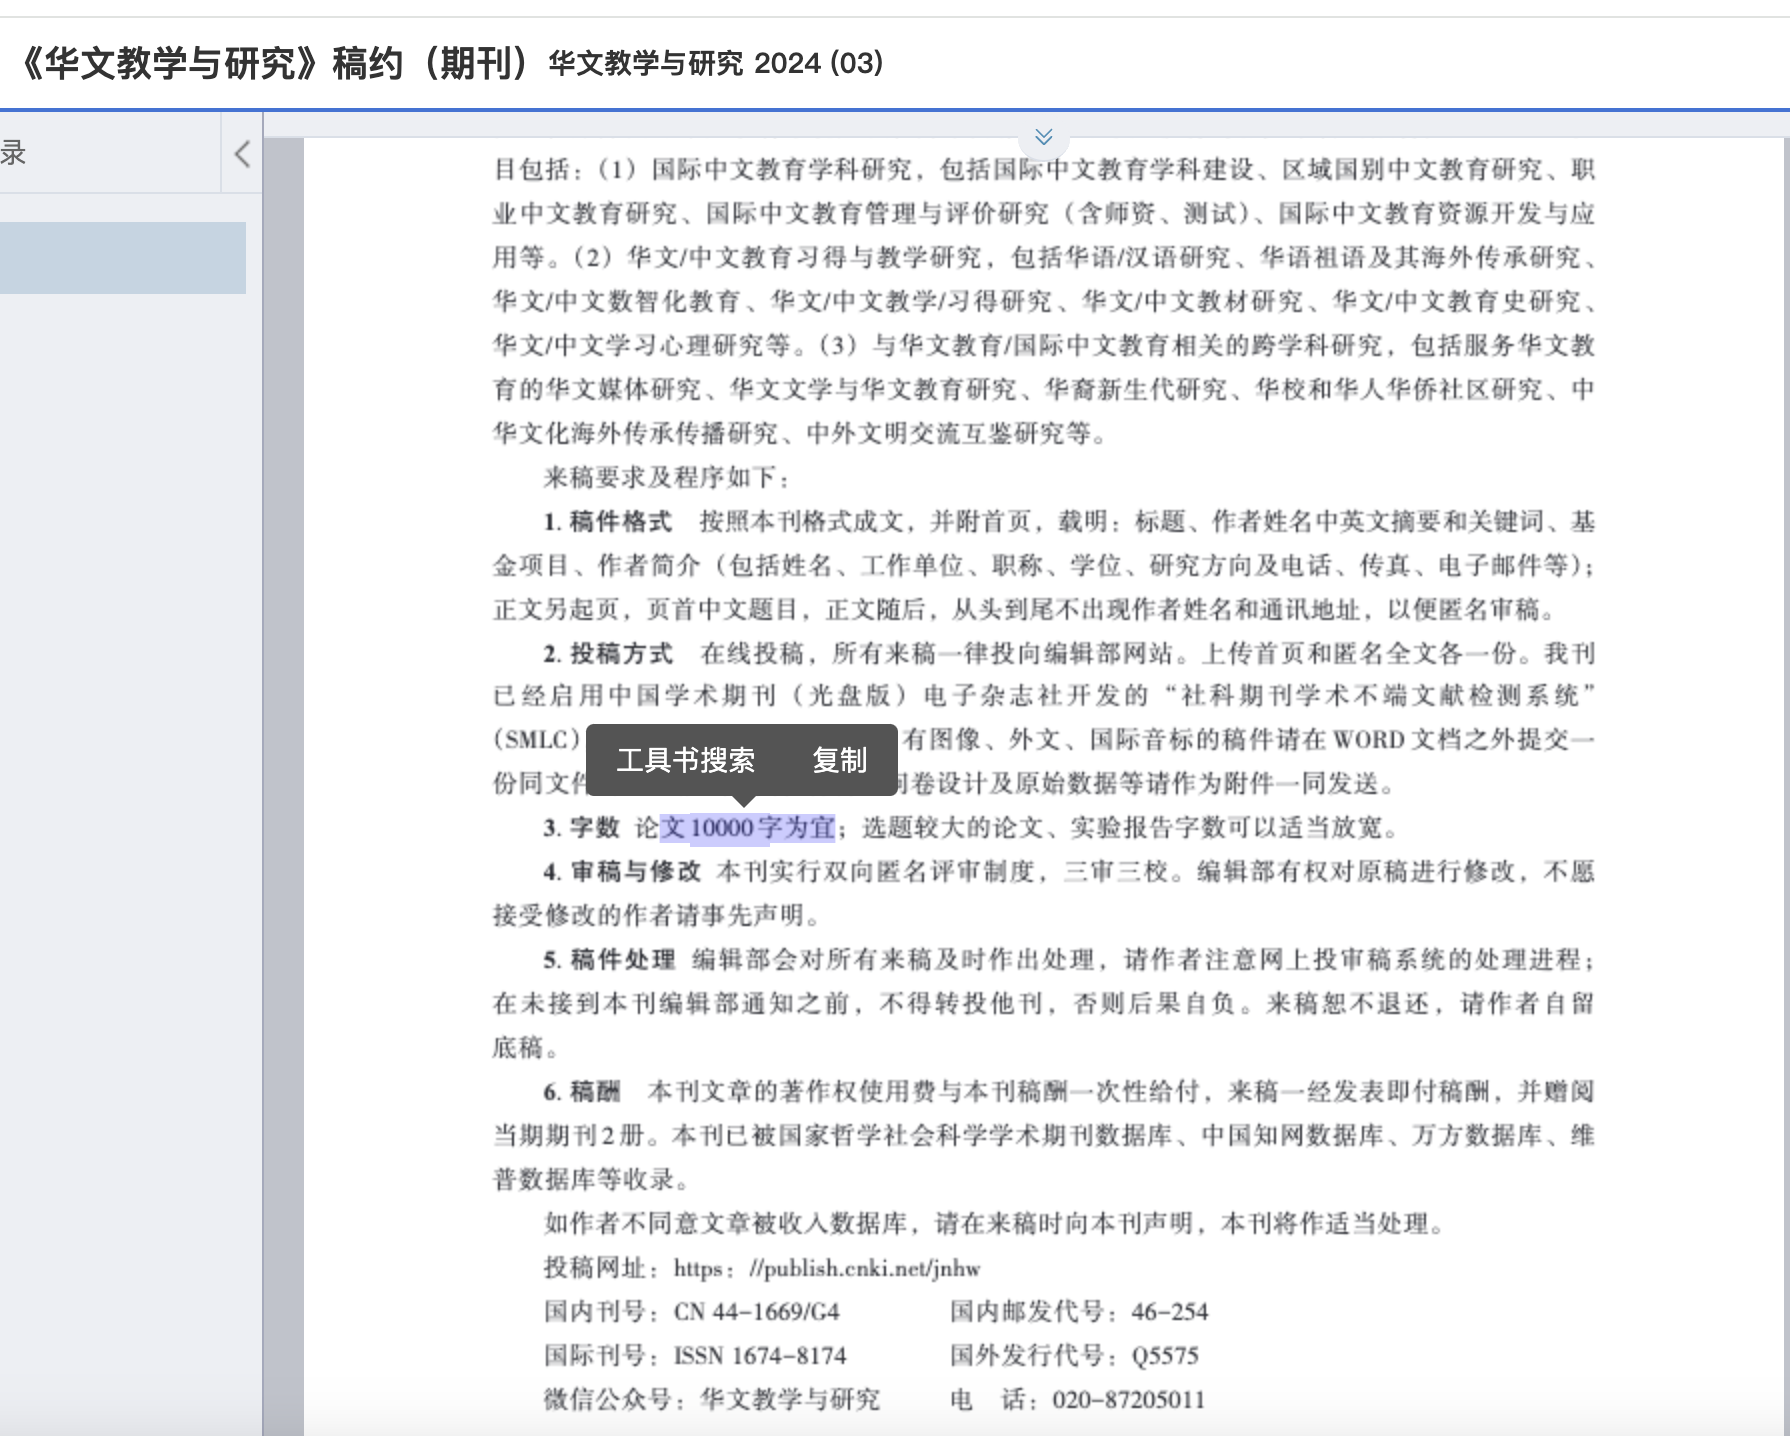
Task: Click the bold heading 3. 字数
Action: pos(582,828)
